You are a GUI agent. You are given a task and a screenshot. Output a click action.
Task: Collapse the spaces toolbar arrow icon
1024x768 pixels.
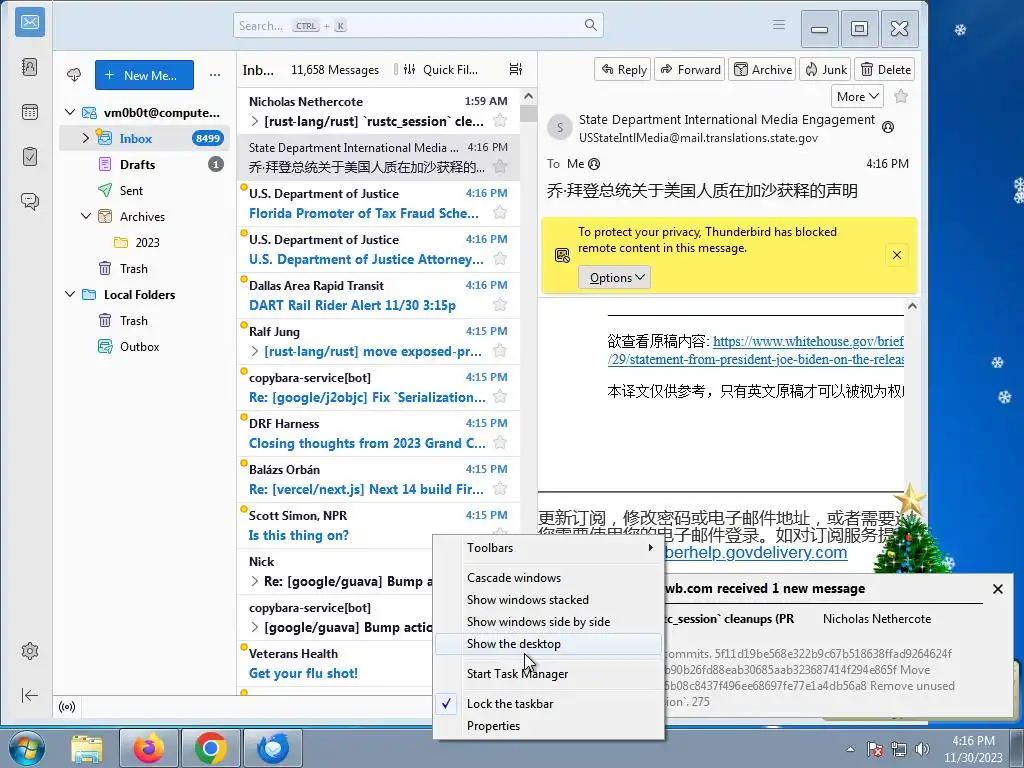[x=30, y=696]
